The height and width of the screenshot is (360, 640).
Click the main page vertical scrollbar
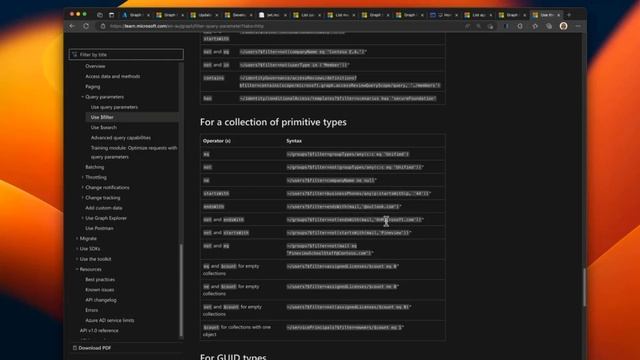(x=584, y=287)
